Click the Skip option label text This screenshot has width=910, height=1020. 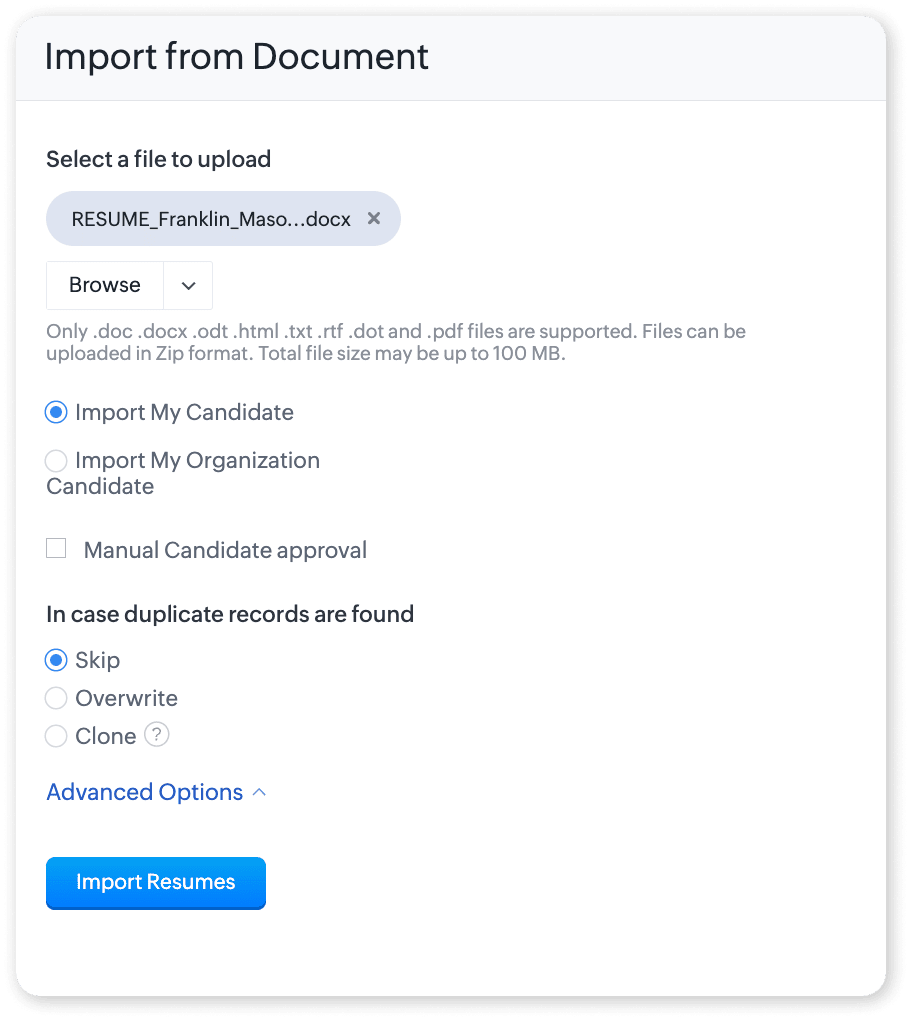[98, 660]
